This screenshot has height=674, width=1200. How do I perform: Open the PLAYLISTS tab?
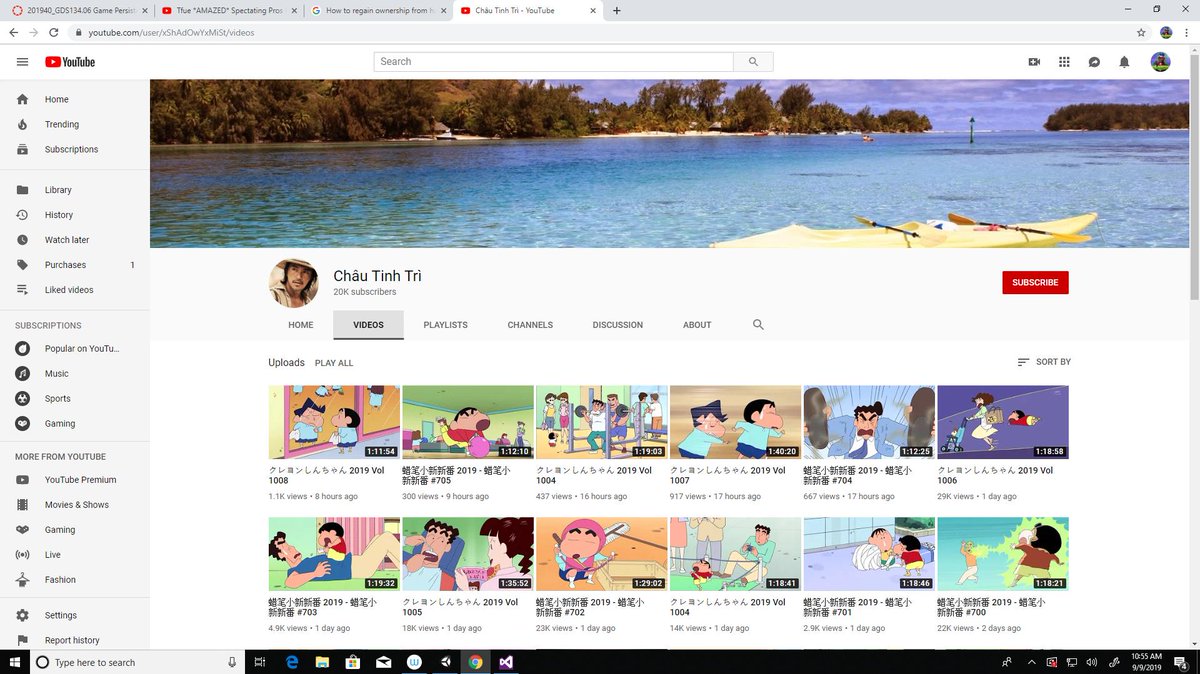445,325
